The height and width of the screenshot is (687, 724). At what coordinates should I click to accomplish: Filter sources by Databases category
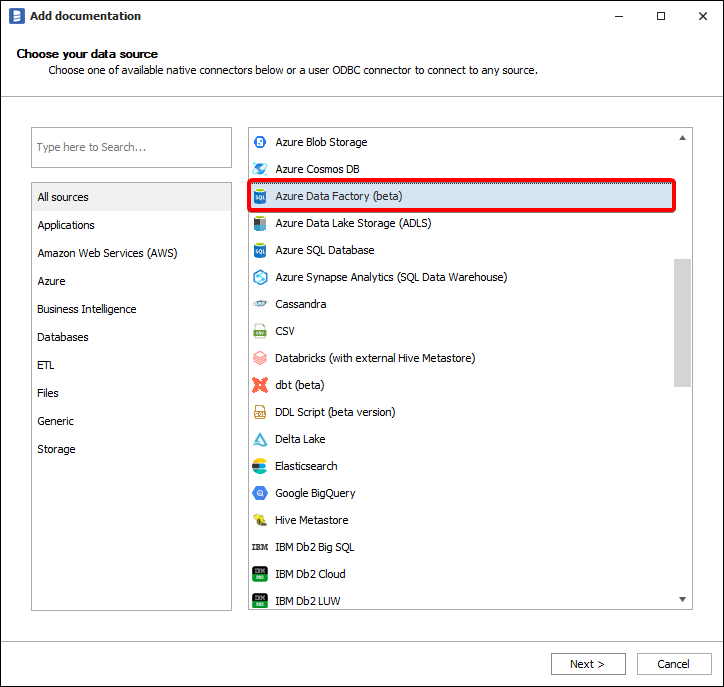pyautogui.click(x=63, y=337)
